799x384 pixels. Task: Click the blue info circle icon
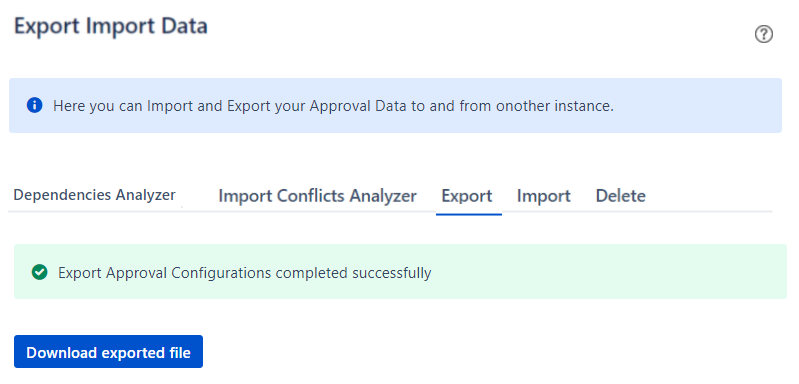click(34, 105)
